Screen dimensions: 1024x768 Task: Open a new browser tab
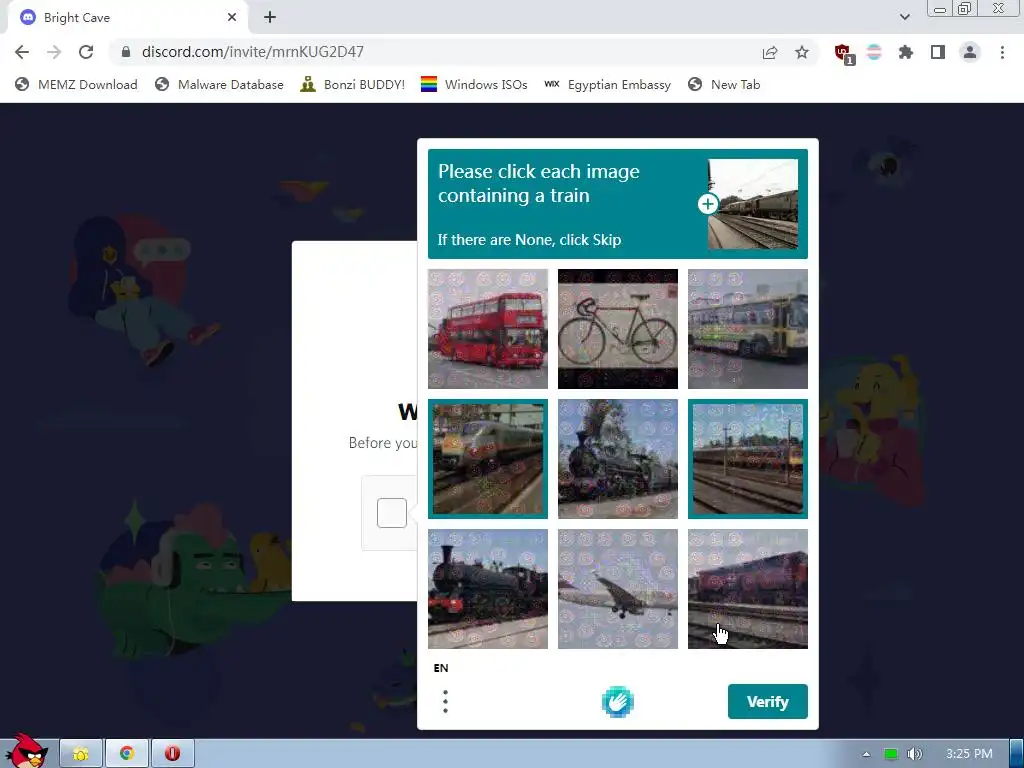tap(270, 18)
